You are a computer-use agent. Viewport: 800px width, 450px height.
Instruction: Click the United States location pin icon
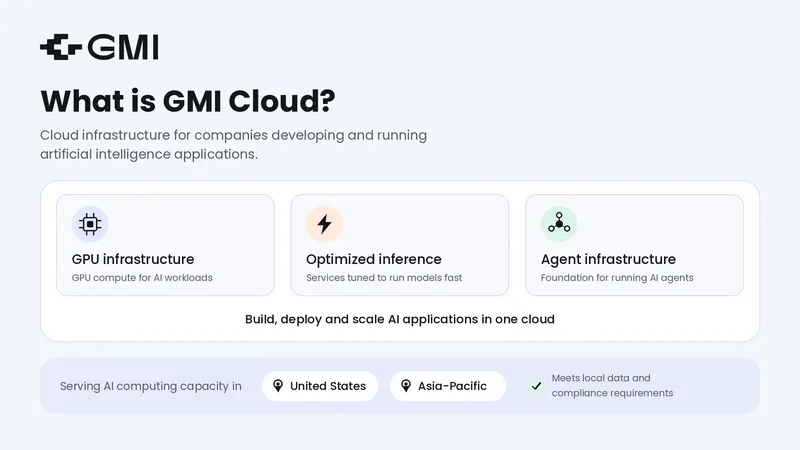click(x=278, y=386)
